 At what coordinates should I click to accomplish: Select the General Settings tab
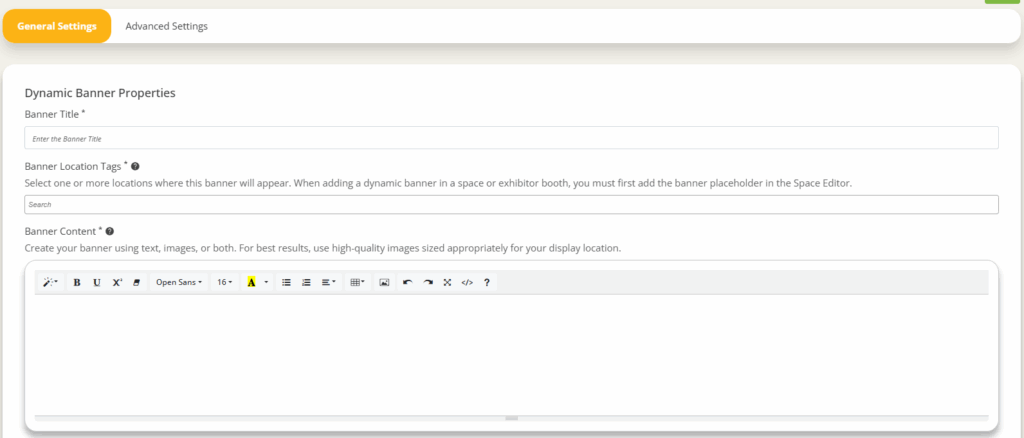point(57,26)
